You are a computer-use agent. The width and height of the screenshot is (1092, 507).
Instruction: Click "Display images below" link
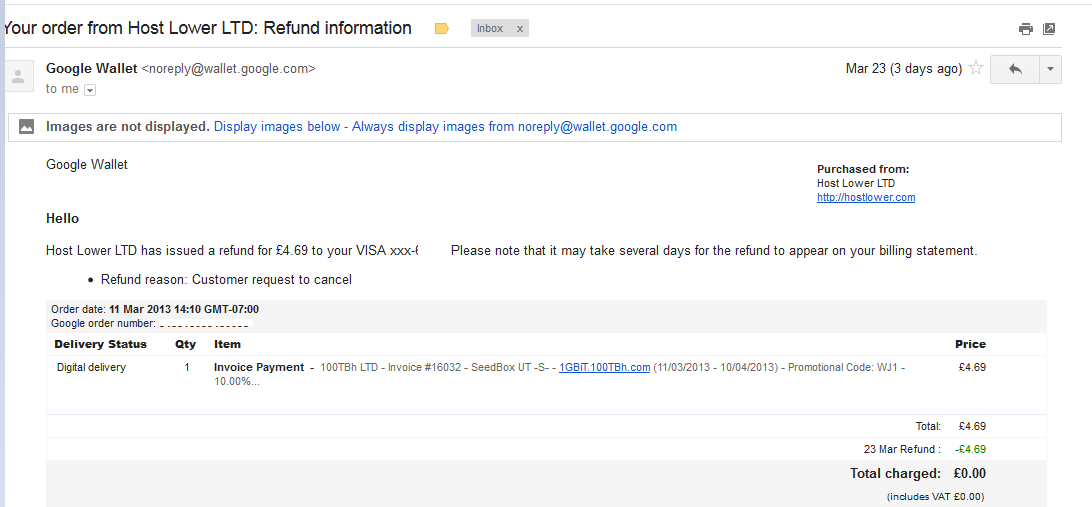pyautogui.click(x=277, y=127)
